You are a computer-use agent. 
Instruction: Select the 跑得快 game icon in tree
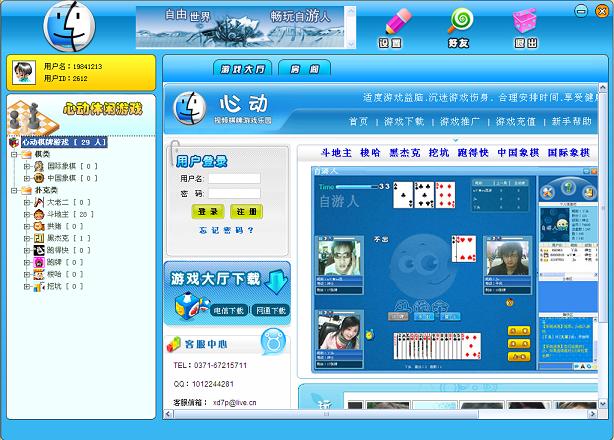coord(39,250)
